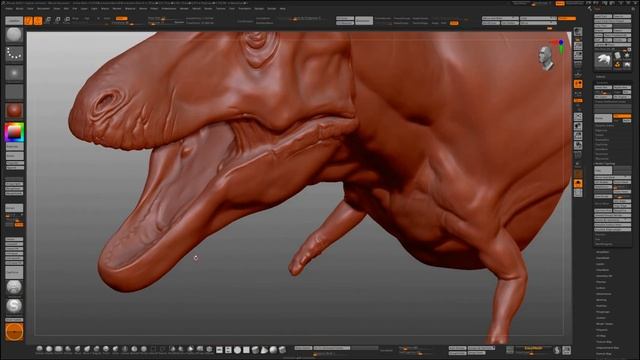This screenshot has height=360, width=640.
Task: Select the second brush icon in the bottom shelf
Action: [x=49, y=349]
